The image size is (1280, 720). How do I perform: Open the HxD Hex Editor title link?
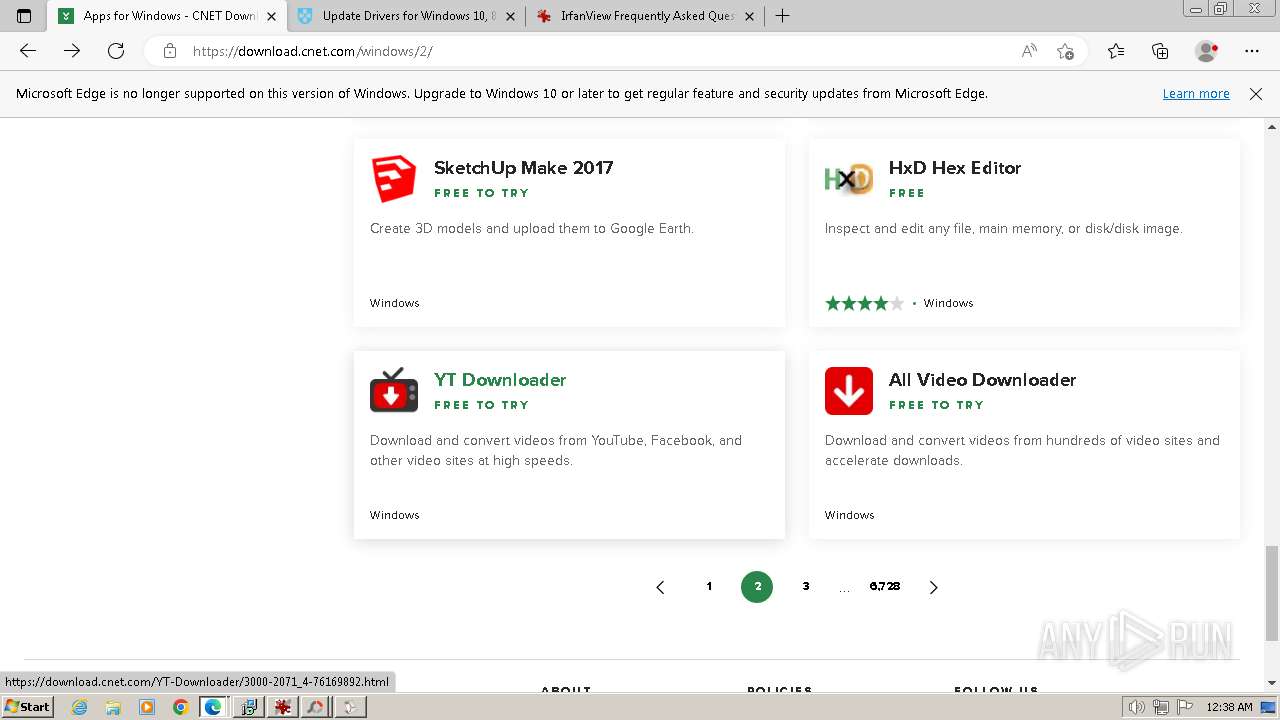pos(955,168)
